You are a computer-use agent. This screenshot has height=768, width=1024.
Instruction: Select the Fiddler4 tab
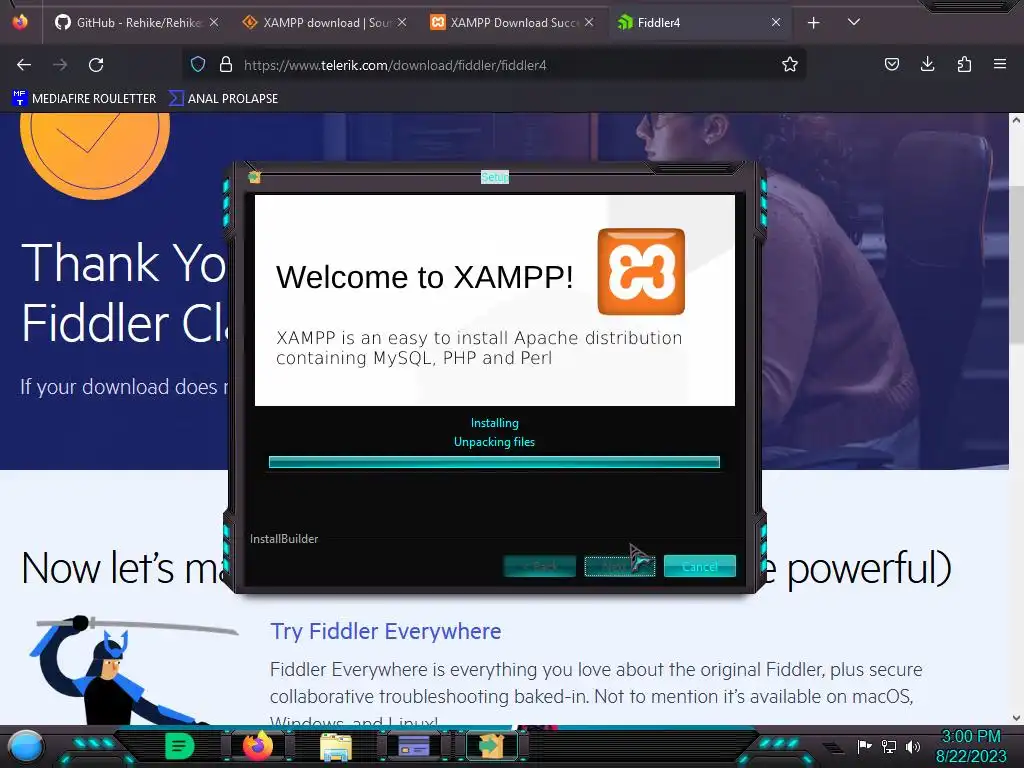pos(698,22)
